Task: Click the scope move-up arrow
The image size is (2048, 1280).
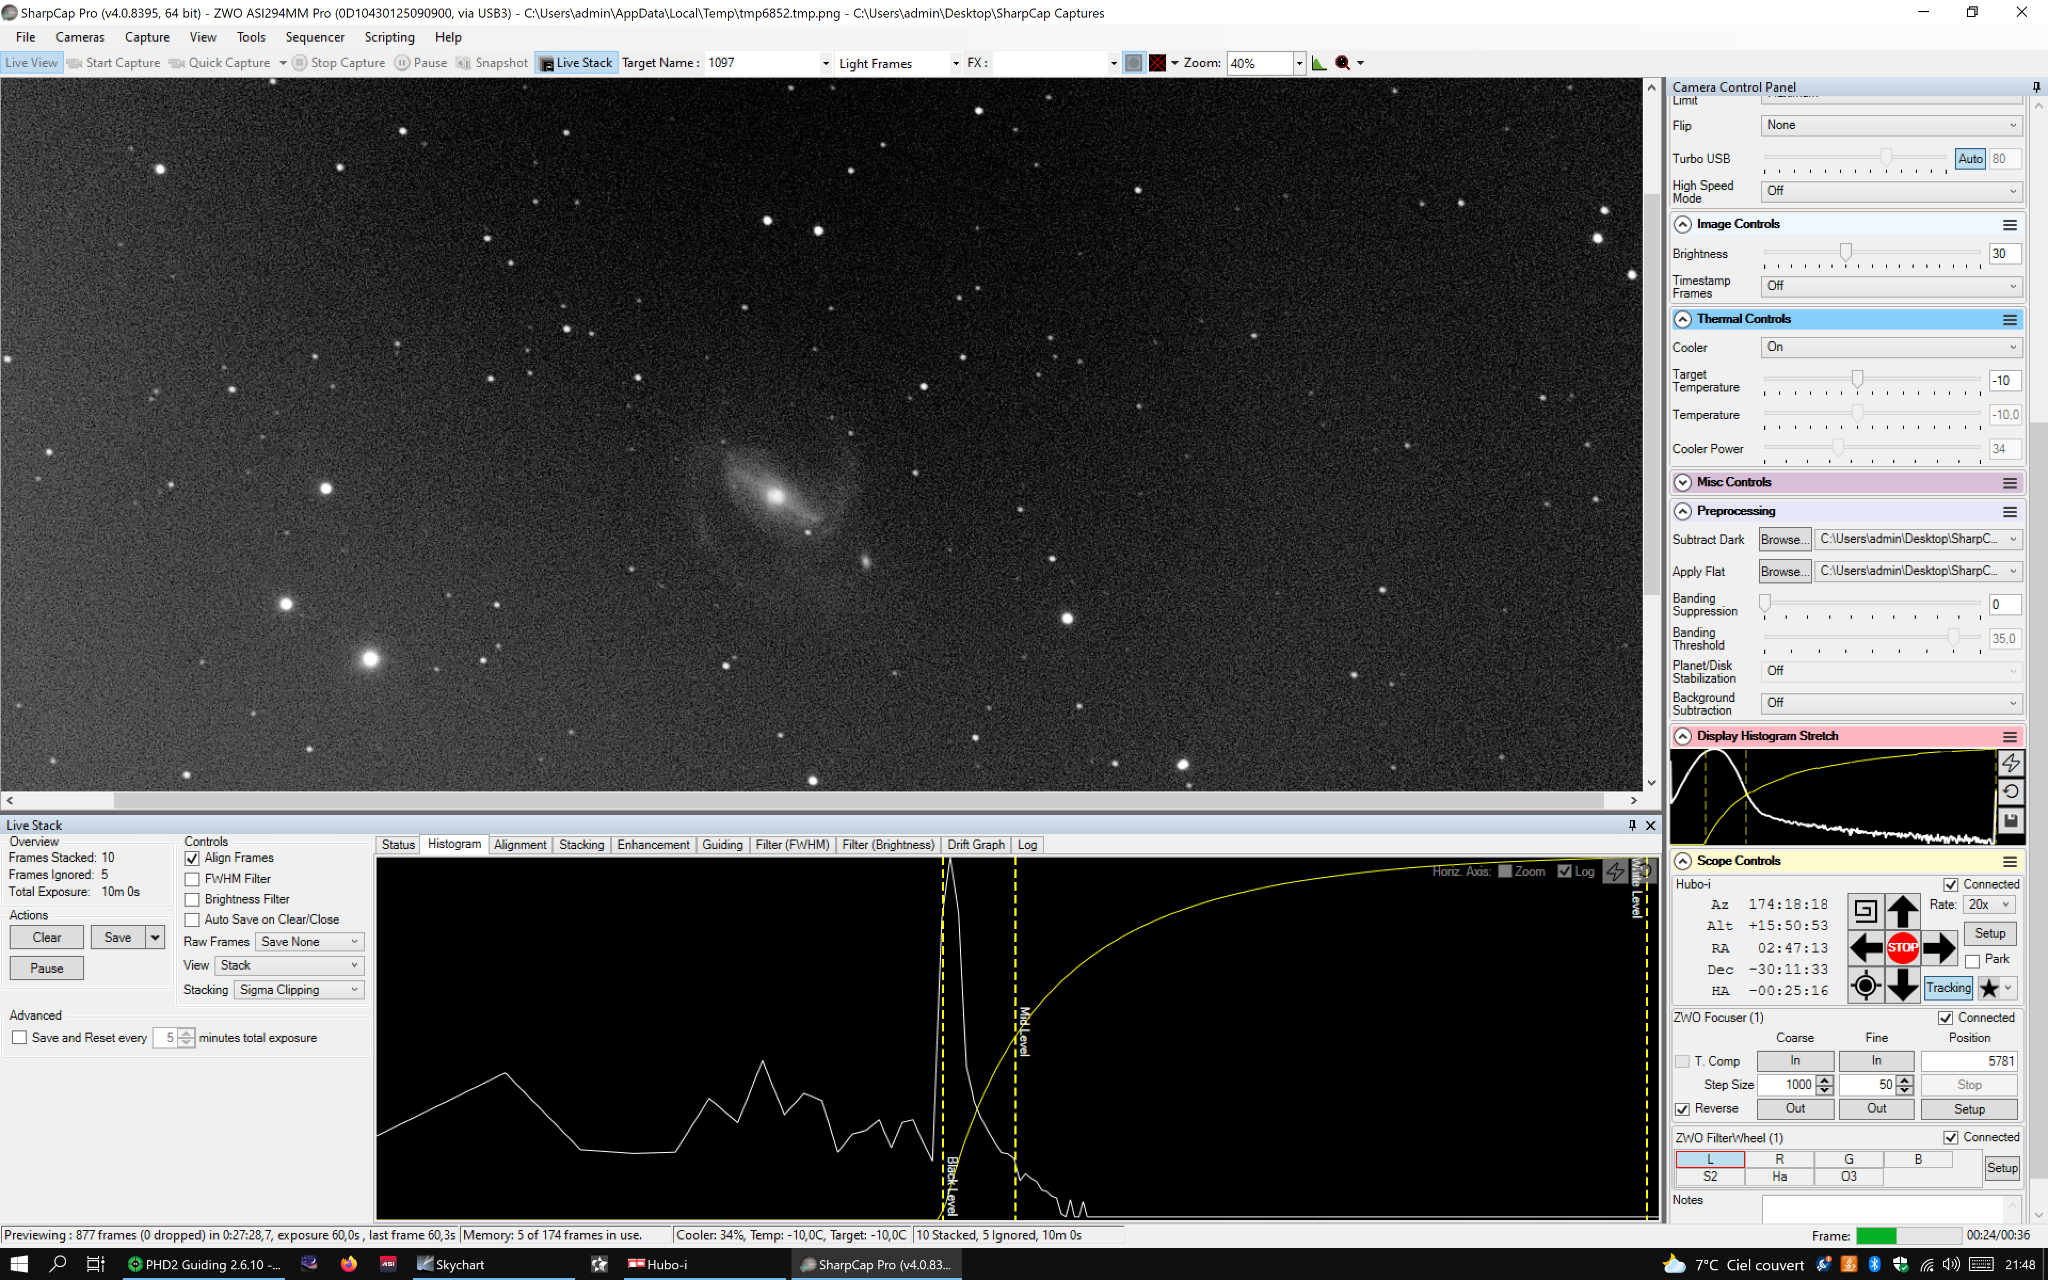Action: 1902,911
